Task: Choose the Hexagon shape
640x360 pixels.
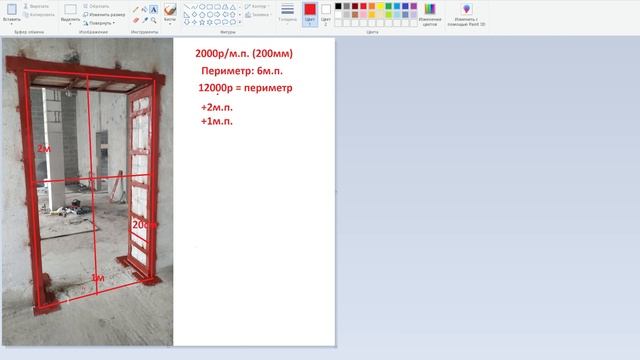Action: 210,15
